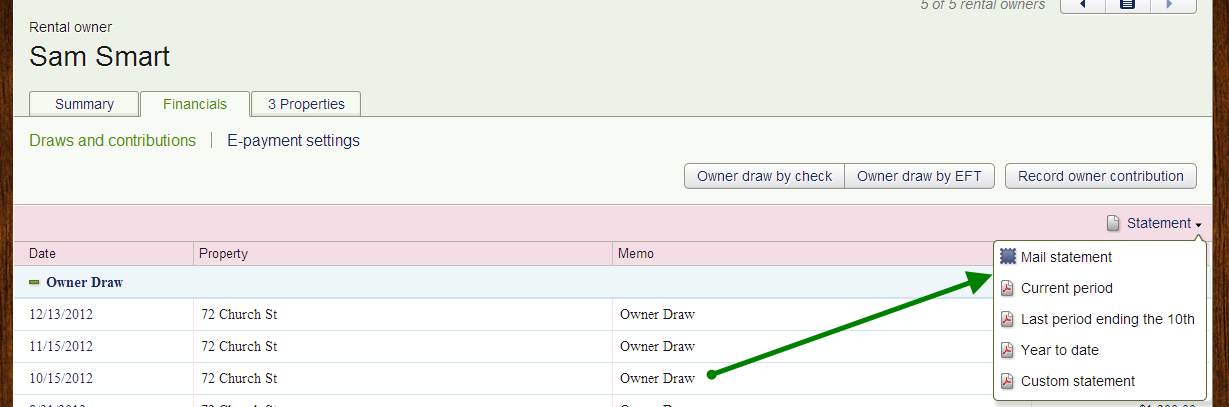Click the Custom statement PDF icon
Viewport: 1229px width, 407px height.
pyautogui.click(x=1007, y=381)
